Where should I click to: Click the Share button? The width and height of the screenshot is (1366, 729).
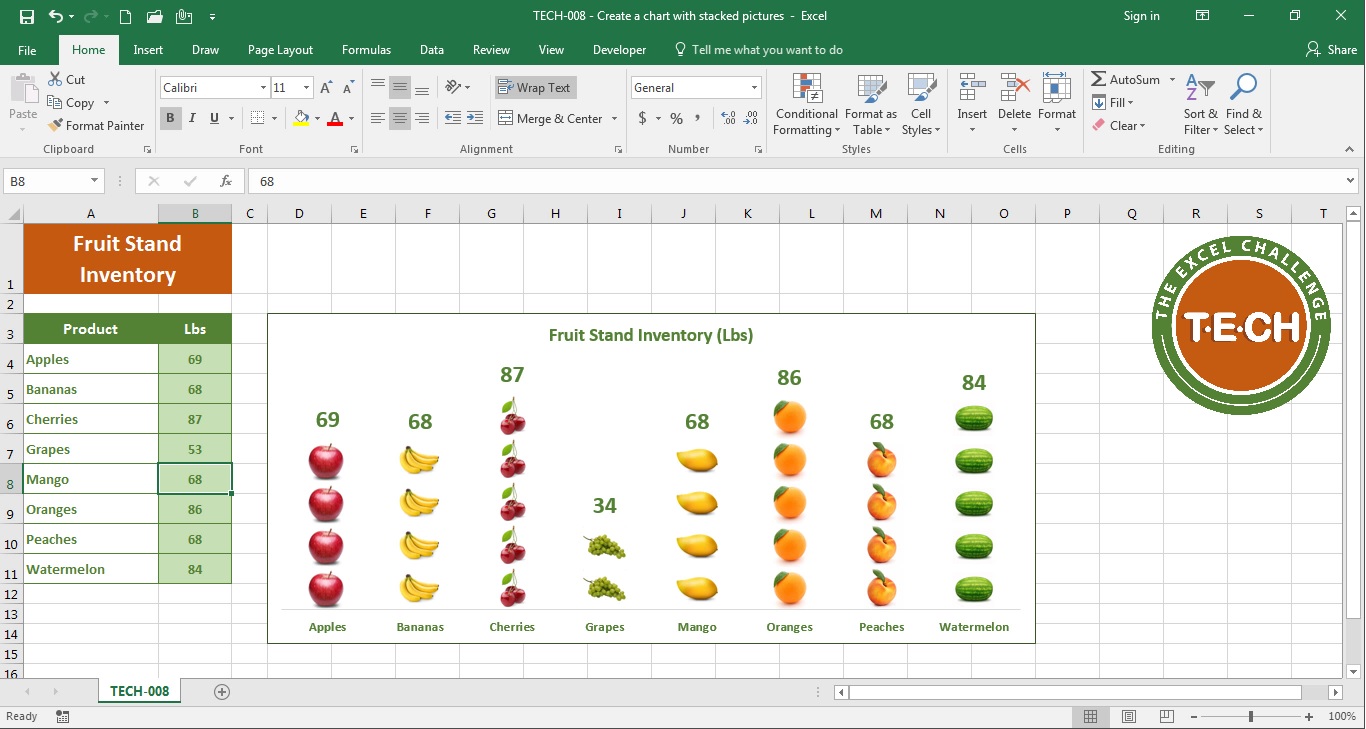click(x=1331, y=50)
